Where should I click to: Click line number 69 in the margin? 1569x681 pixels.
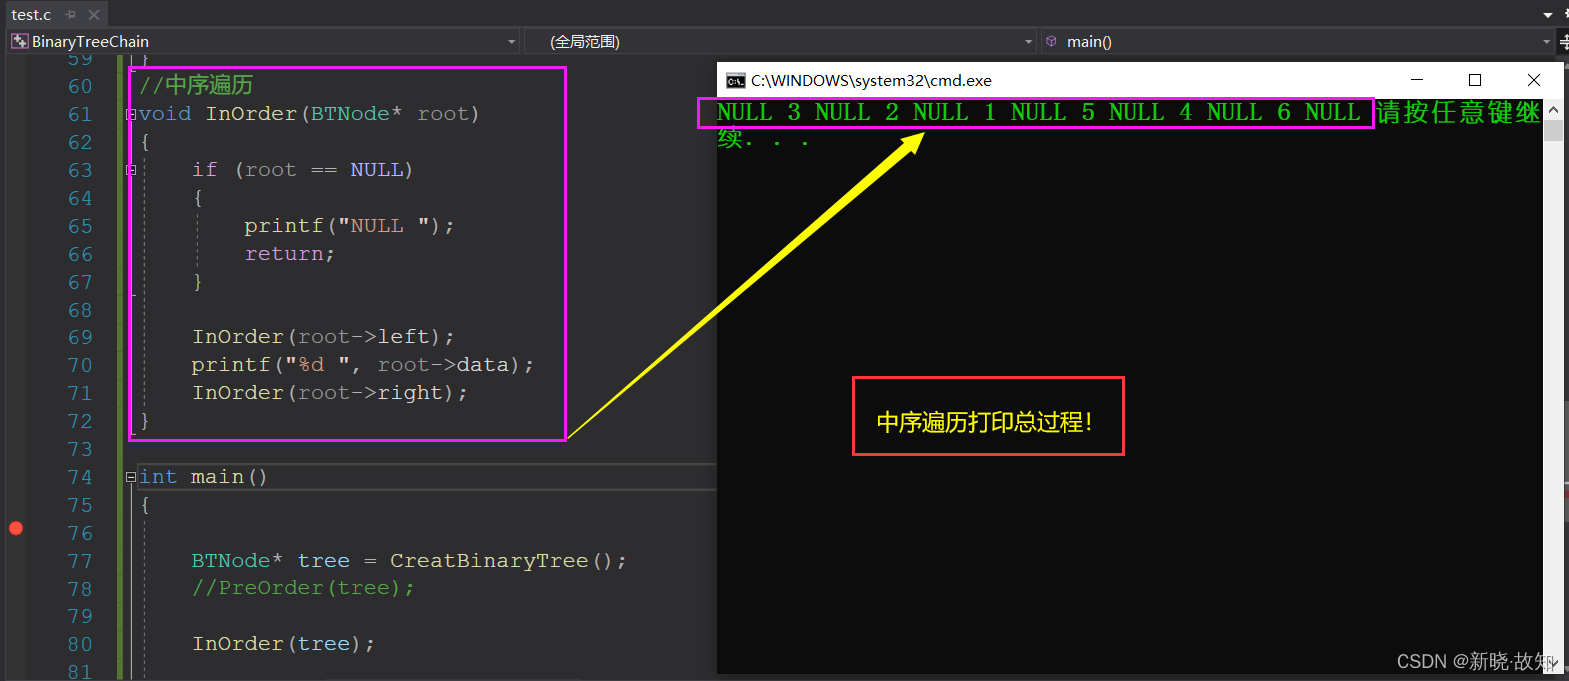click(80, 338)
